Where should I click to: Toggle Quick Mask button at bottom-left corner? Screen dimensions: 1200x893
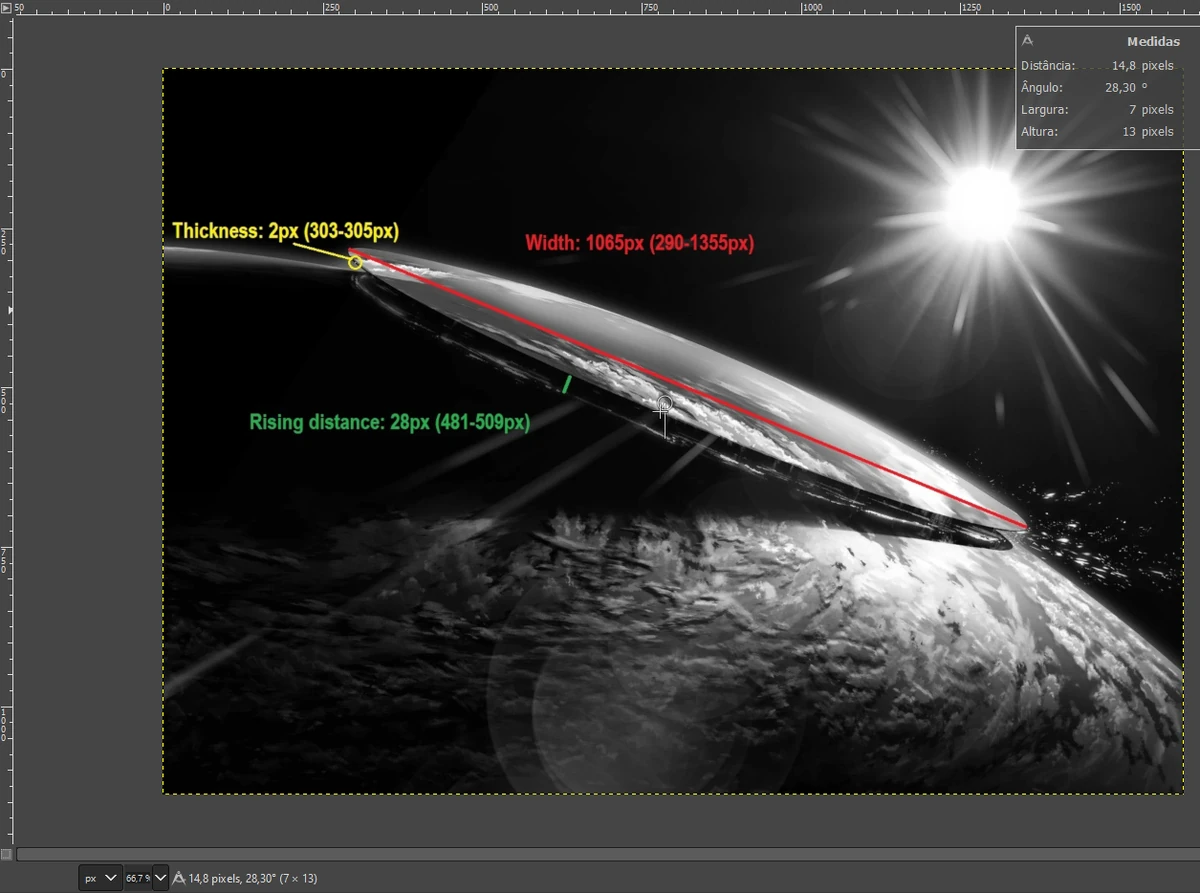point(6,854)
